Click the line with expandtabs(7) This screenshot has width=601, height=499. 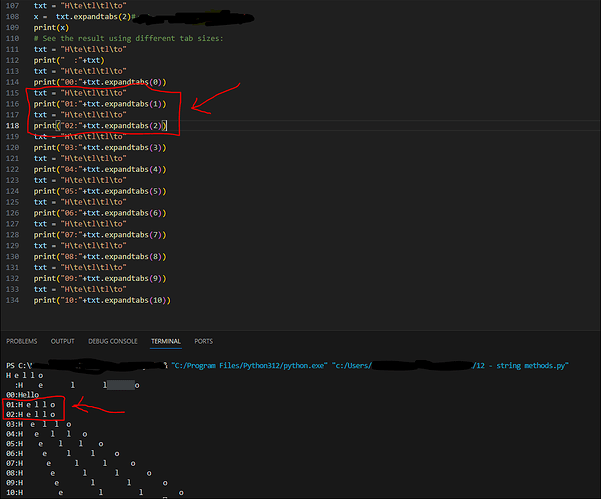pyautogui.click(x=100, y=235)
